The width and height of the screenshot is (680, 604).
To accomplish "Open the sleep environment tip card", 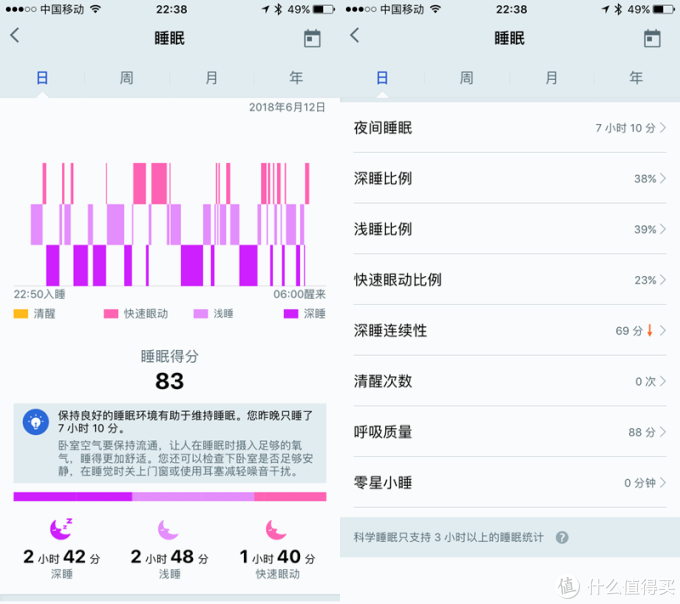I will point(170,443).
